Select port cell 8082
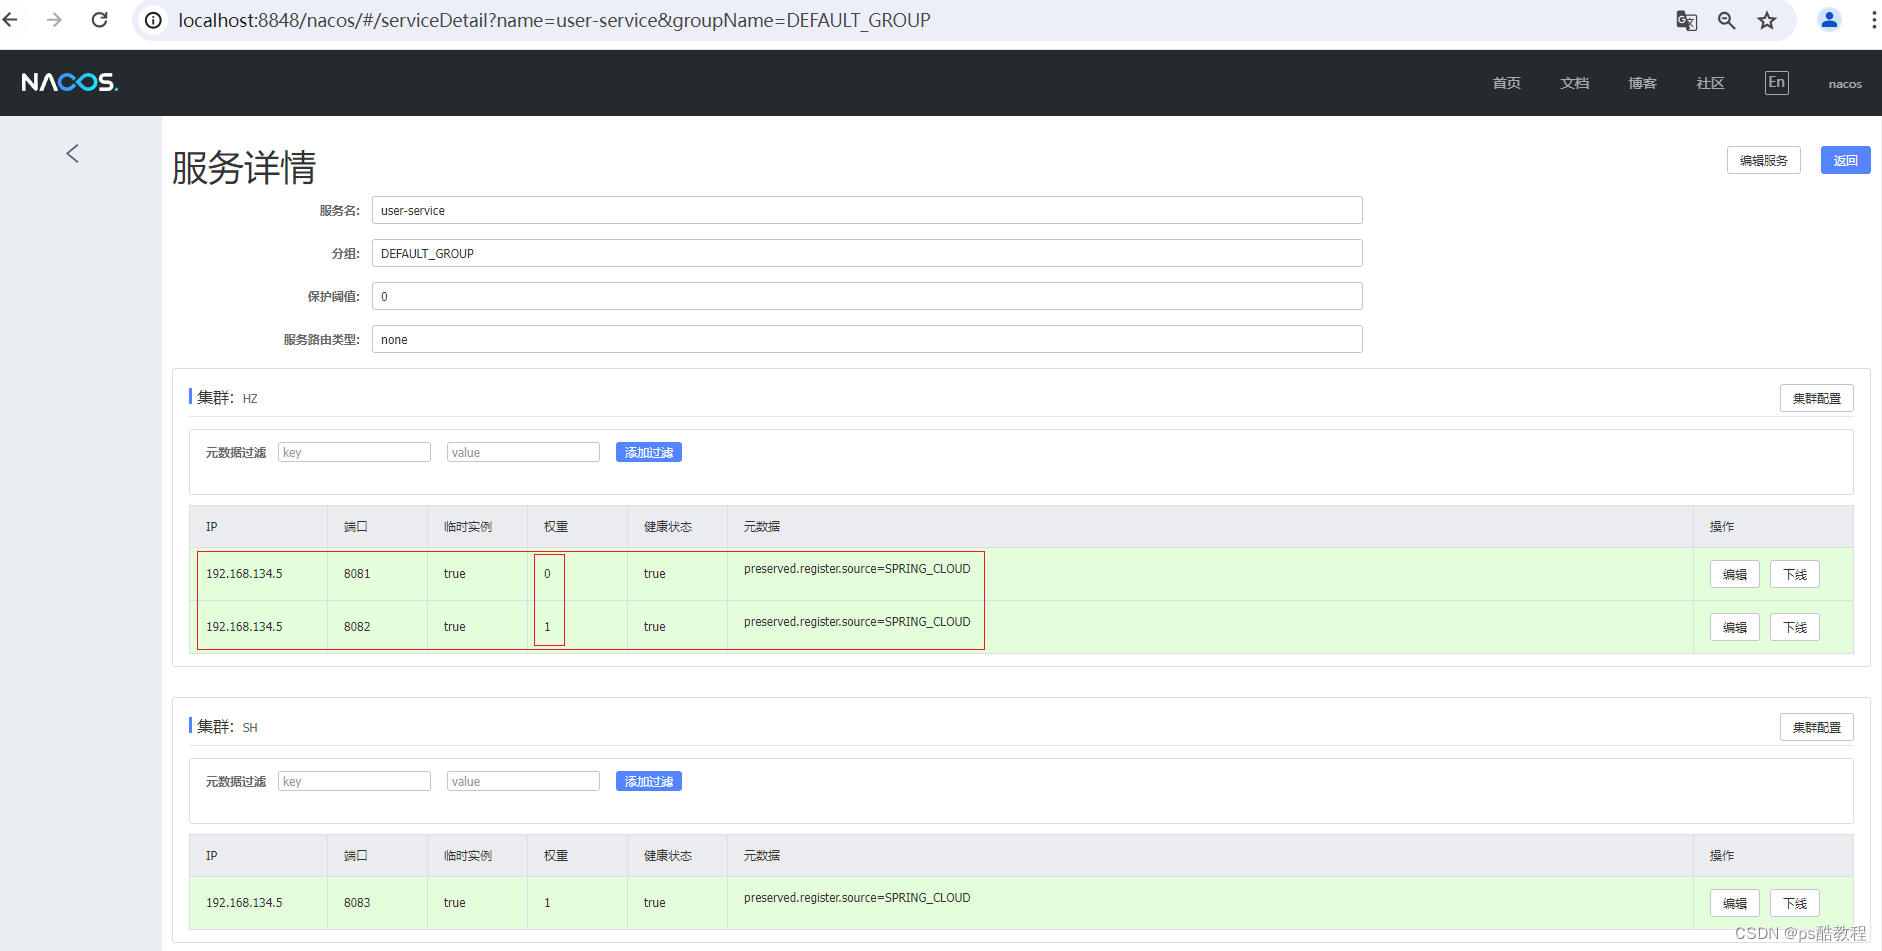Image resolution: width=1882 pixels, height=951 pixels. 357,627
